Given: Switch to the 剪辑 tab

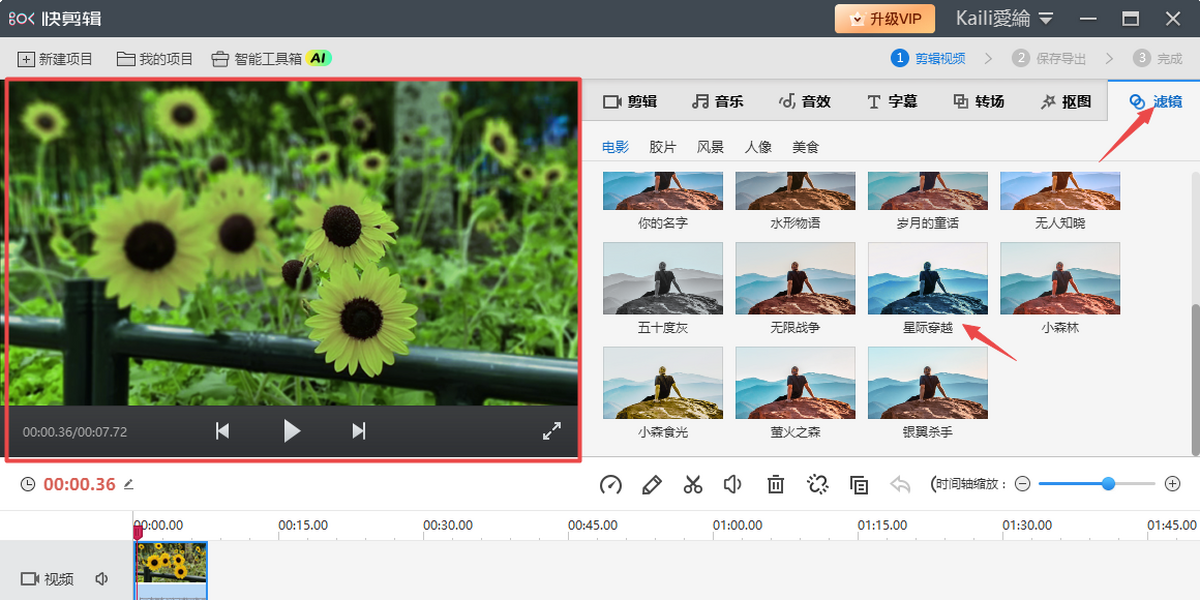Looking at the screenshot, I should click(630, 101).
